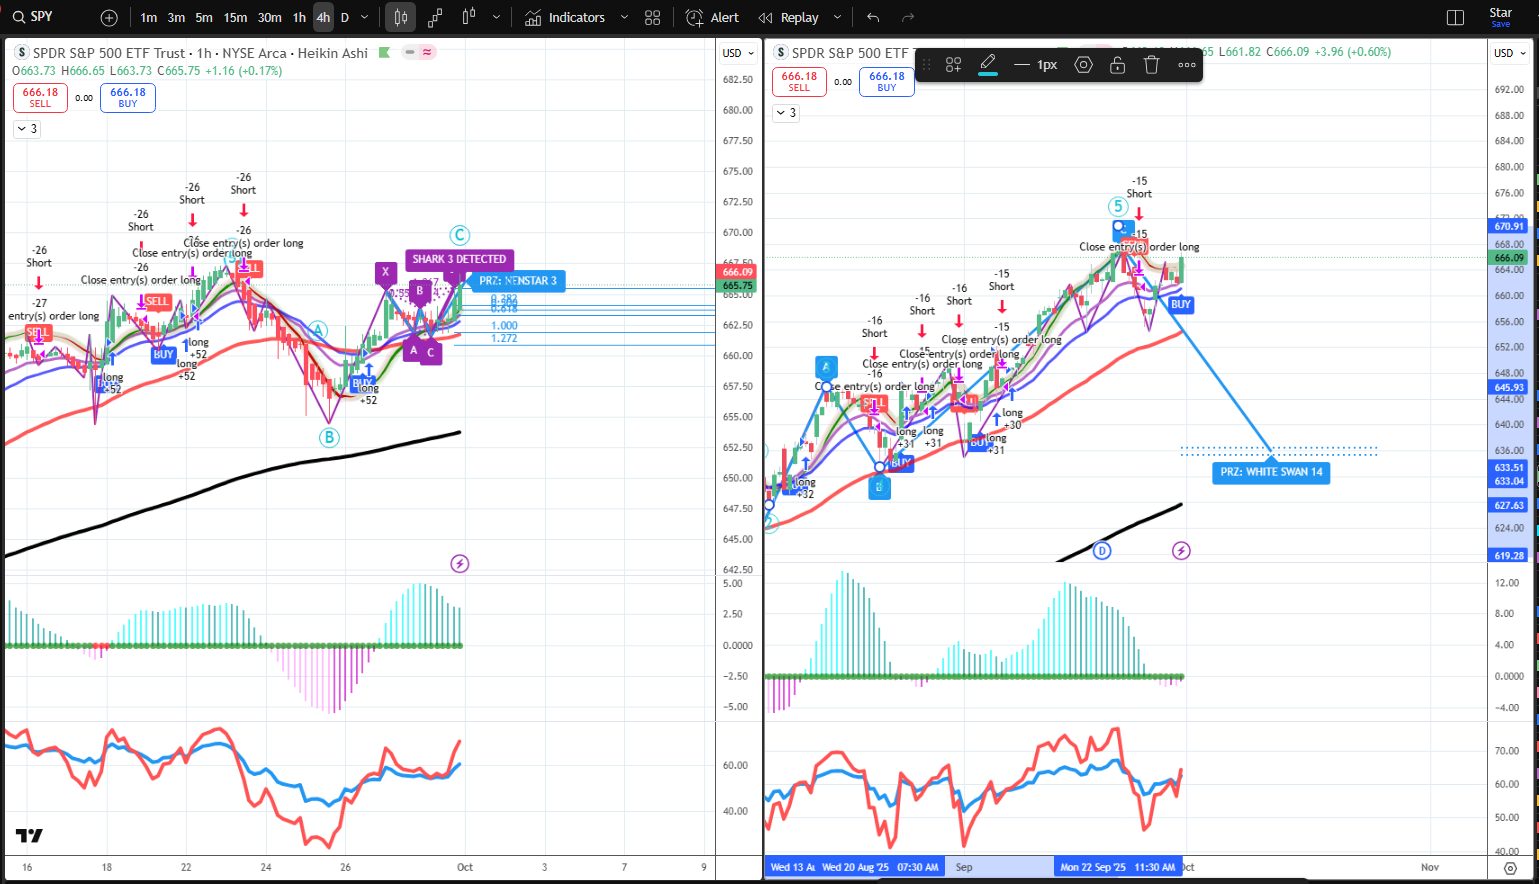The height and width of the screenshot is (884, 1539).
Task: Click the purple lightning event icon on right chart
Action: [1181, 551]
